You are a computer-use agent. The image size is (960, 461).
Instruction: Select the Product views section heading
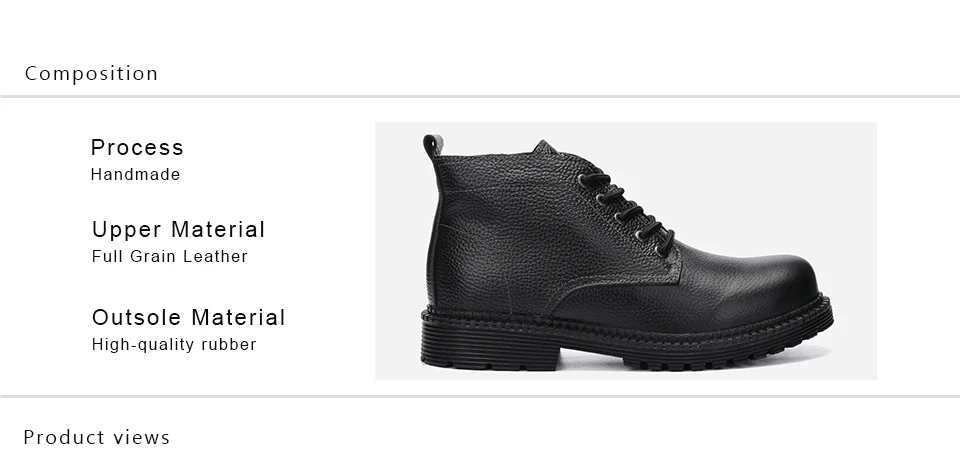97,437
